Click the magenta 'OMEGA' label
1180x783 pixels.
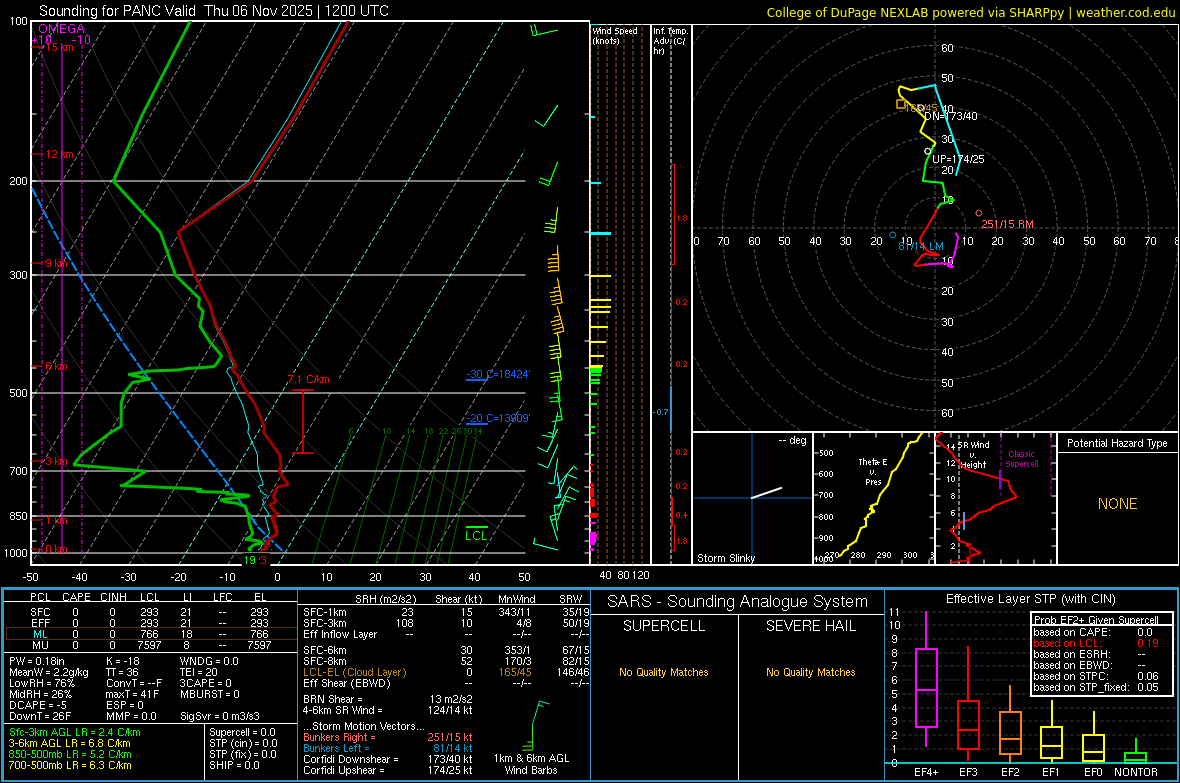(62, 29)
